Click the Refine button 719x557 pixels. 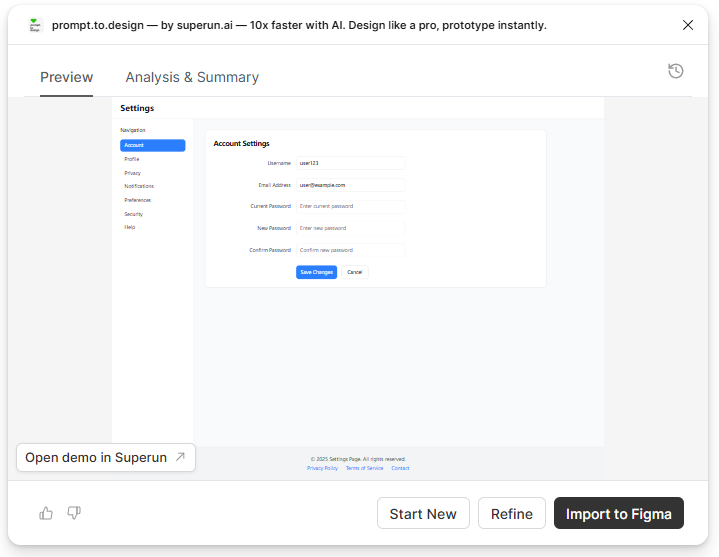coord(512,513)
